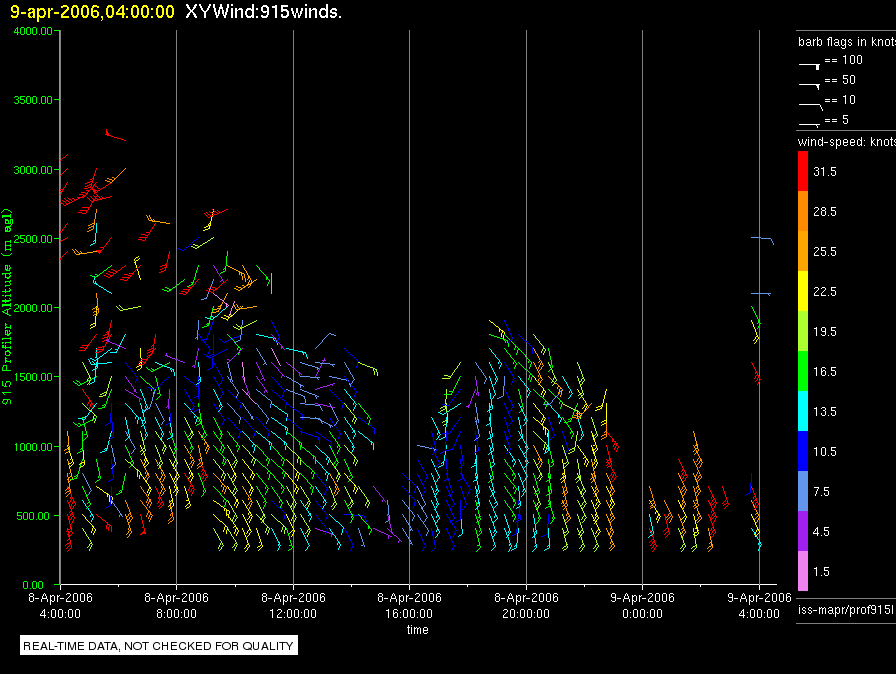Click the 10-knot barb flag symbol
The image size is (896, 674).
[x=809, y=104]
